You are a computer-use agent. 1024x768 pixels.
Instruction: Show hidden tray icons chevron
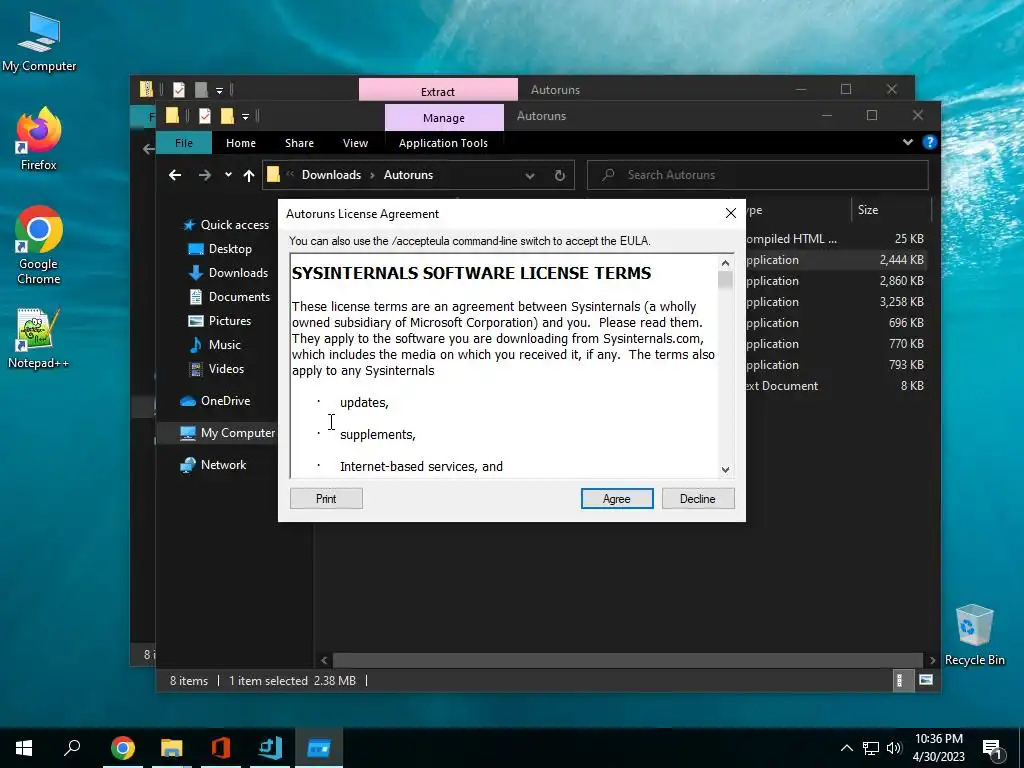coord(846,748)
